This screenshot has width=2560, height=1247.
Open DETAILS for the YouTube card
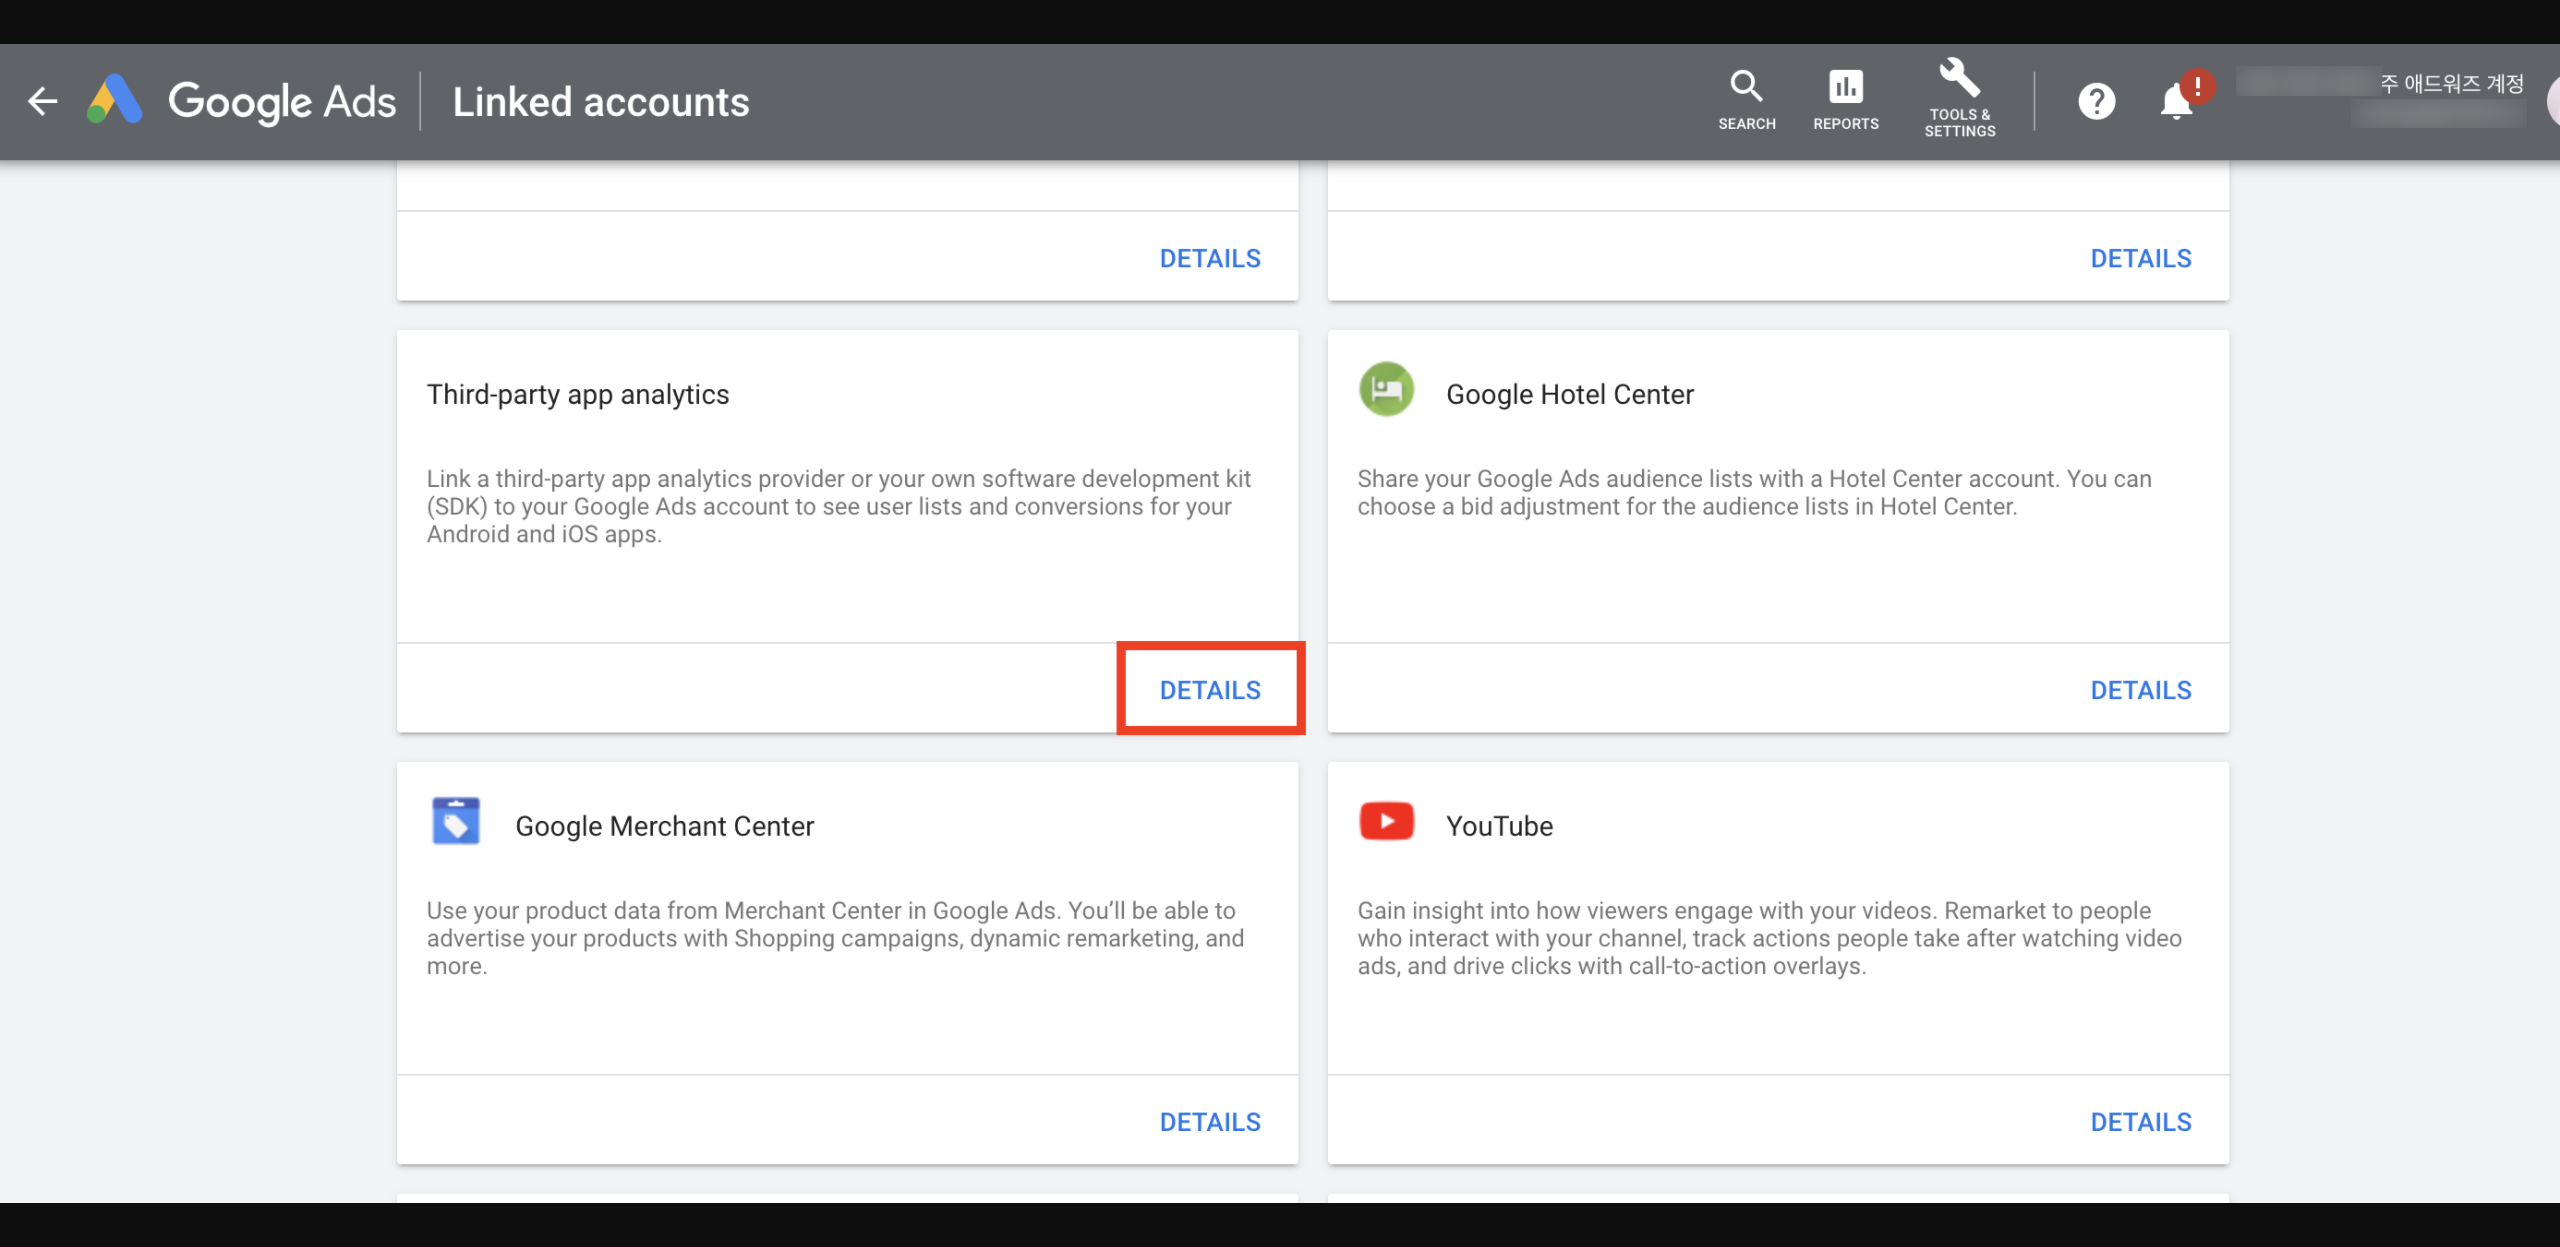[2141, 1121]
